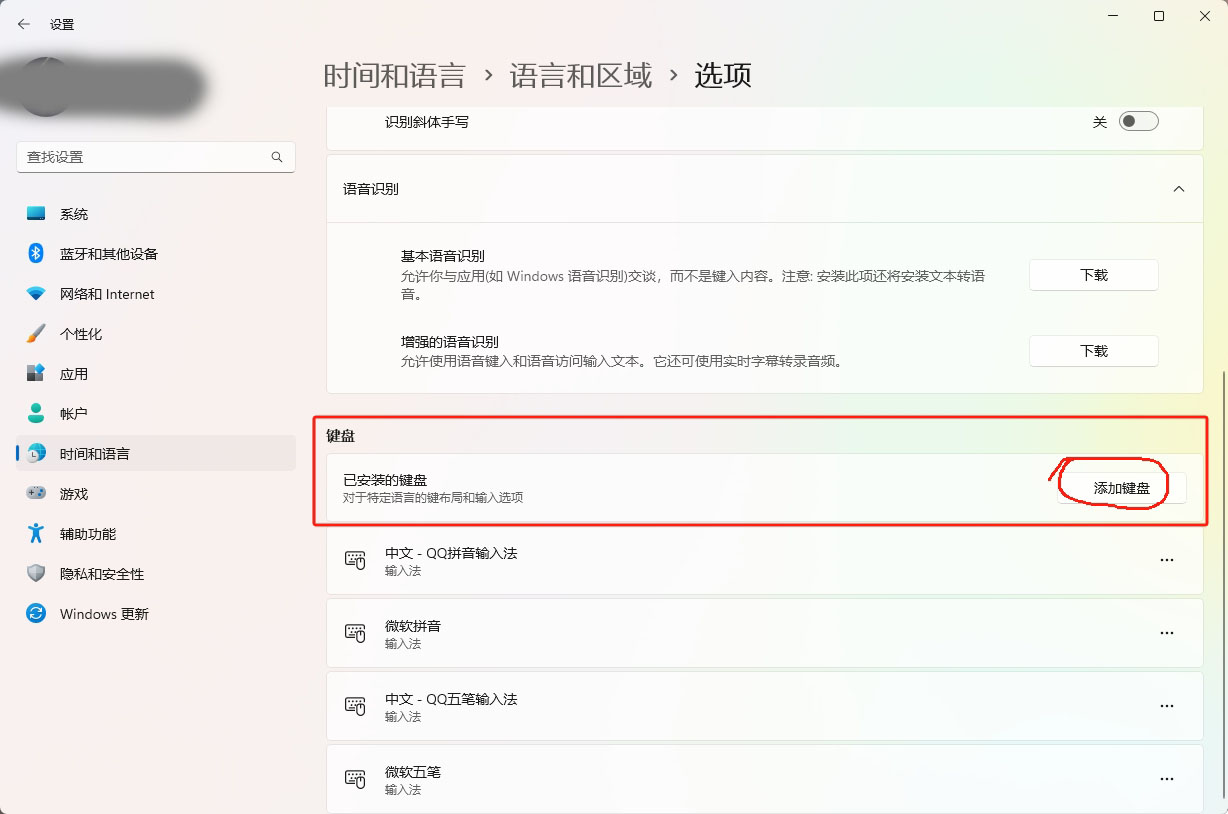Open 帐户 settings category
This screenshot has width=1228, height=814.
point(156,413)
